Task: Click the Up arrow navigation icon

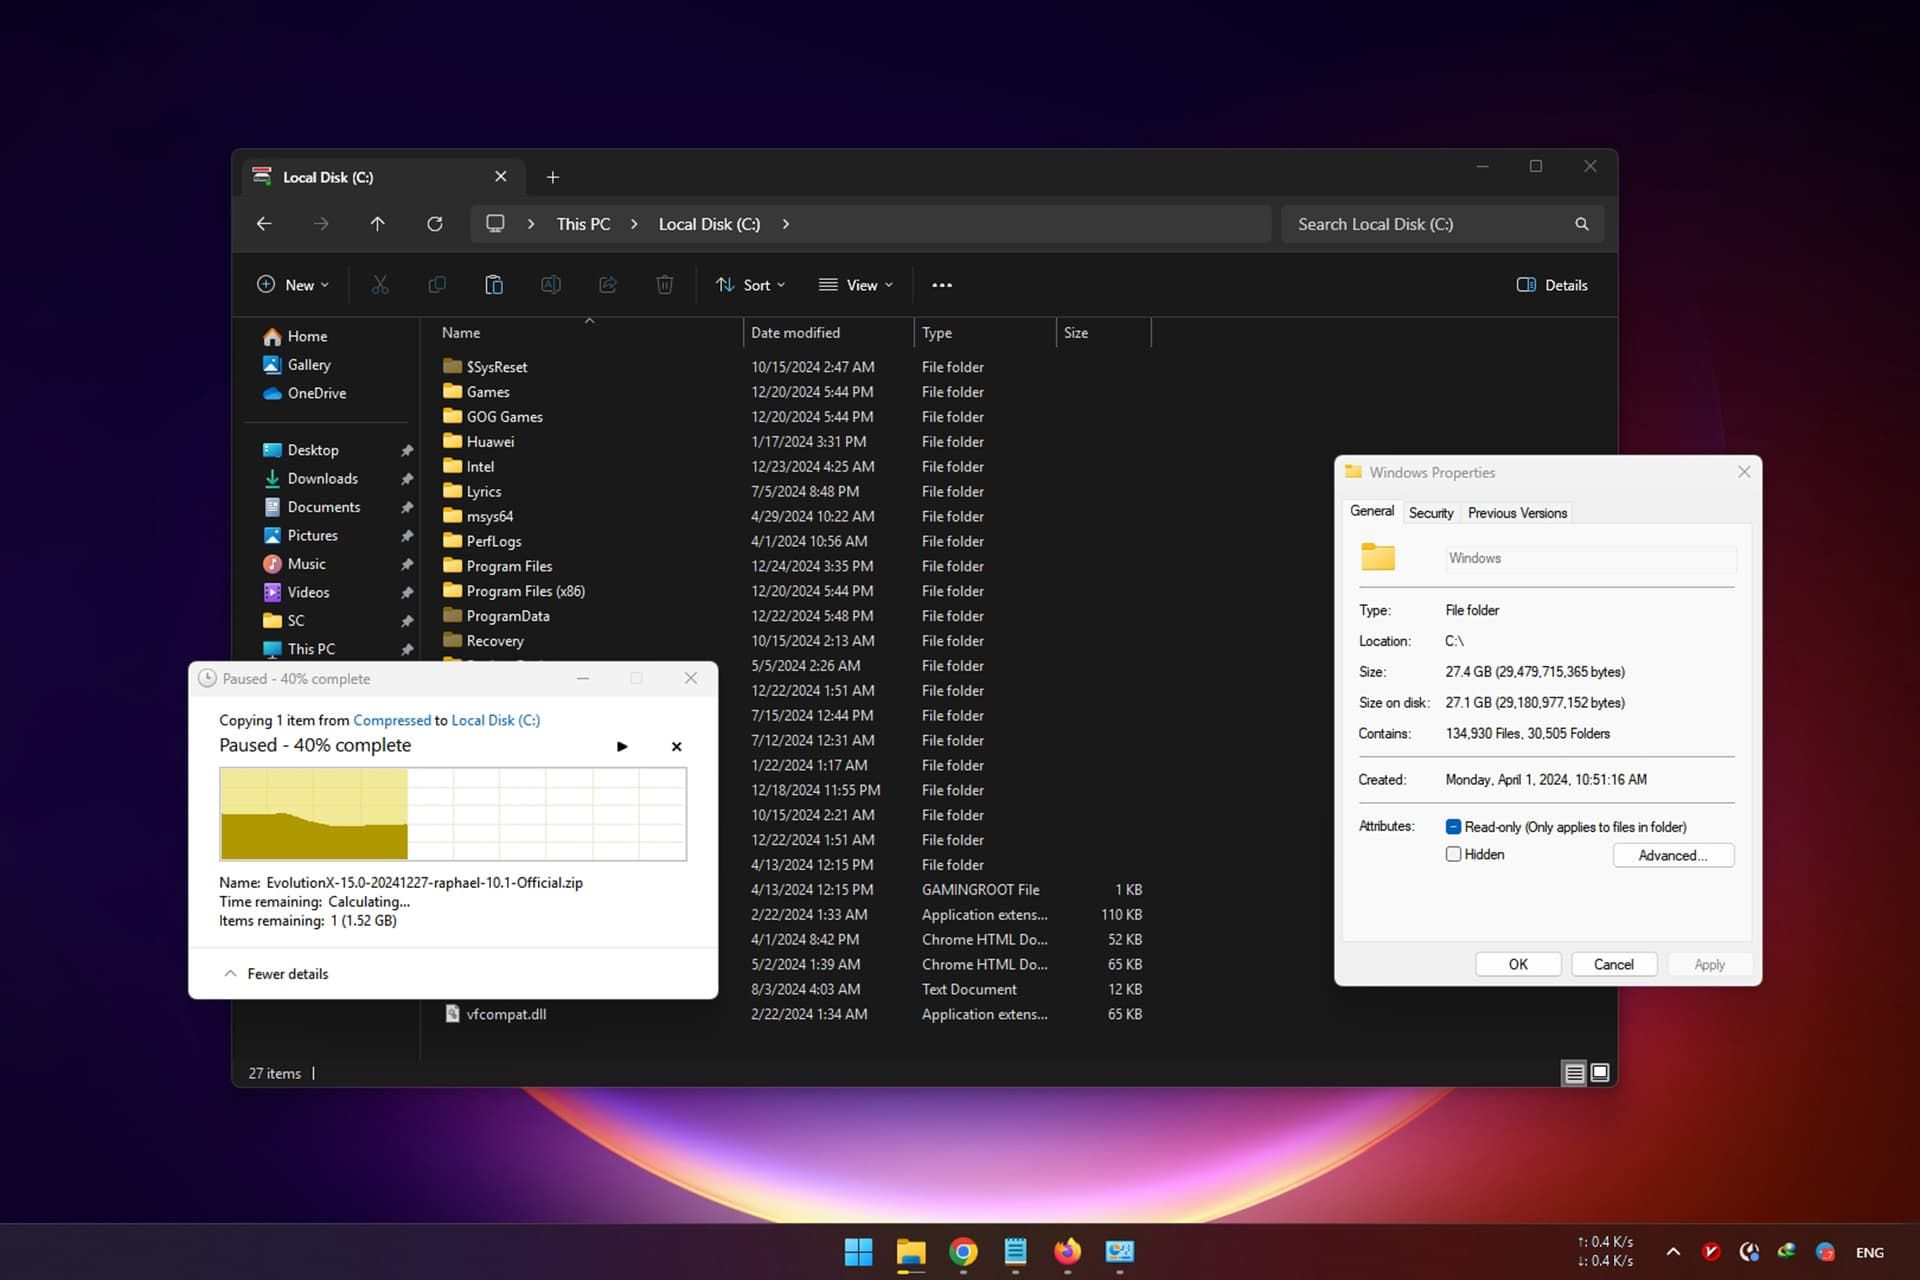Action: (377, 223)
